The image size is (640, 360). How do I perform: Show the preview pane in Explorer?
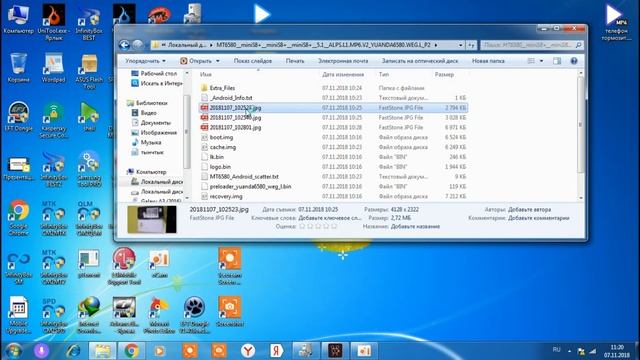tap(557, 61)
